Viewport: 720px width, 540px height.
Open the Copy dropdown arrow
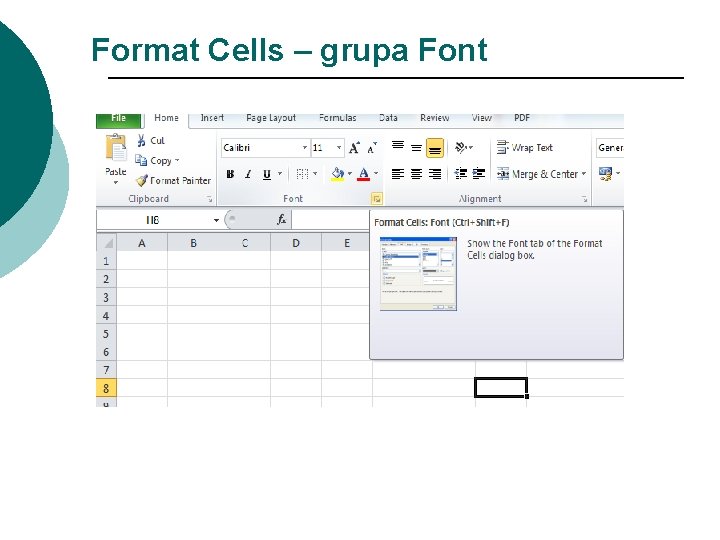177,160
